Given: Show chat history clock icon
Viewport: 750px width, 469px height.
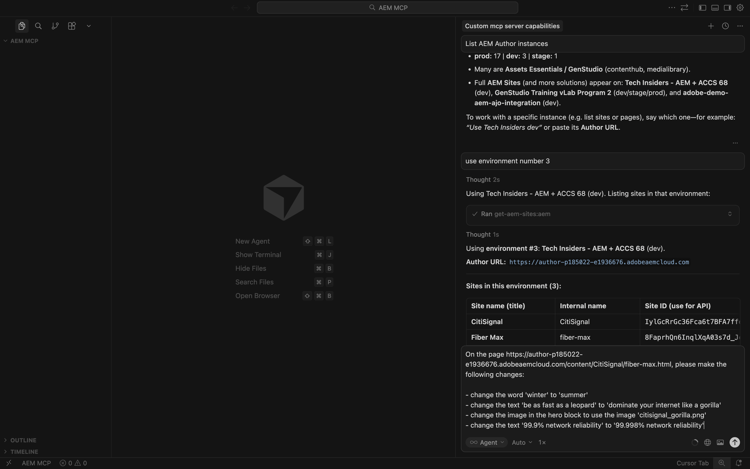Looking at the screenshot, I should tap(726, 26).
